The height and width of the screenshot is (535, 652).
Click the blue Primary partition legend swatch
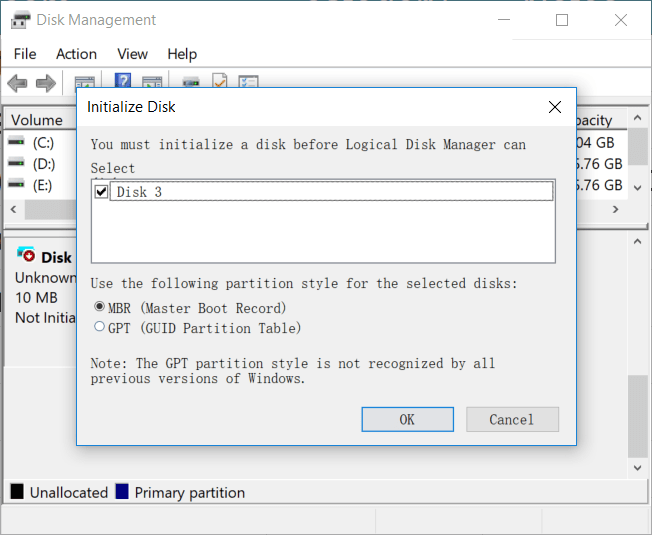(x=122, y=491)
